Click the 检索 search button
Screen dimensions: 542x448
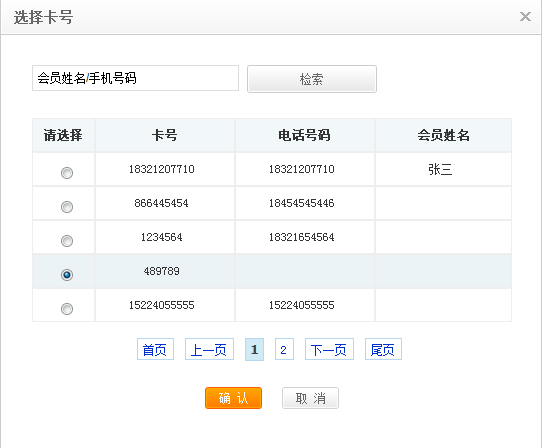pos(312,79)
